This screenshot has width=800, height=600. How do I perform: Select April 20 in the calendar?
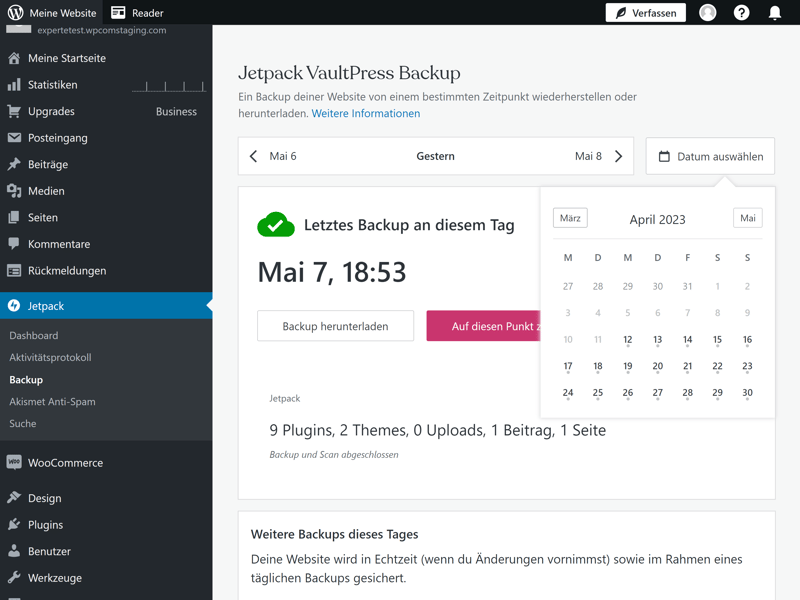657,366
